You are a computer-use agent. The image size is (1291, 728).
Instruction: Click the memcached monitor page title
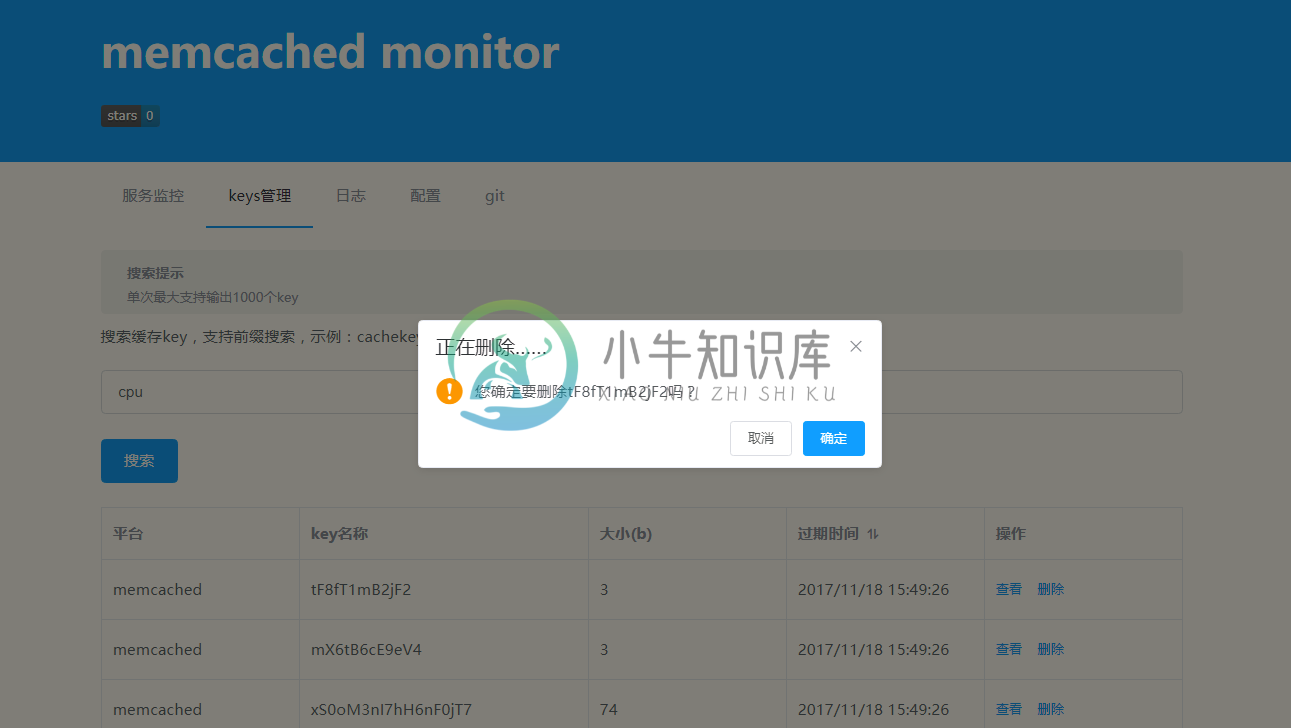tap(330, 52)
